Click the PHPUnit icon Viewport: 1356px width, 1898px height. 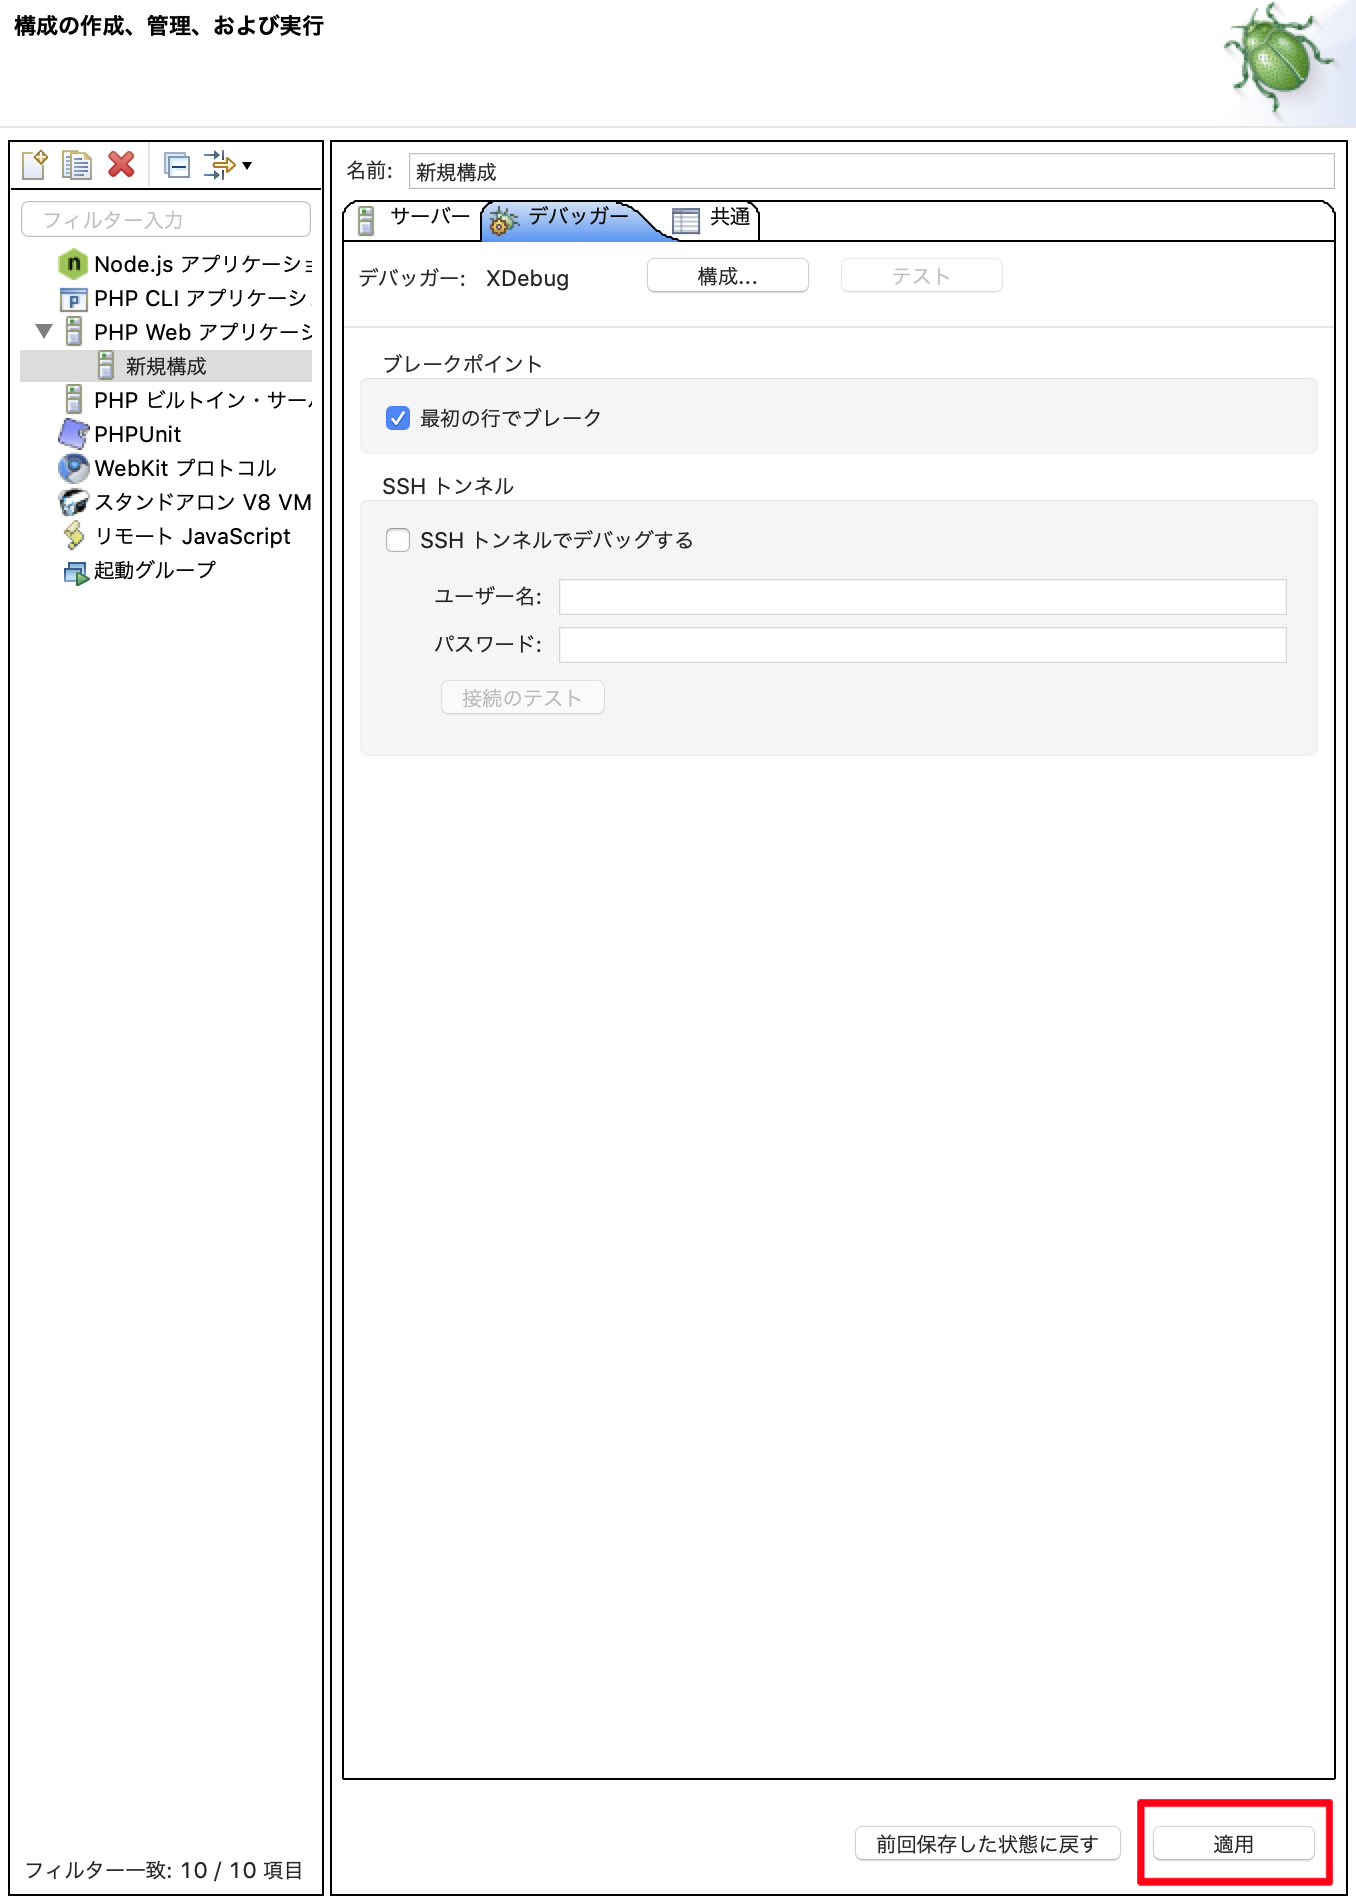point(74,433)
